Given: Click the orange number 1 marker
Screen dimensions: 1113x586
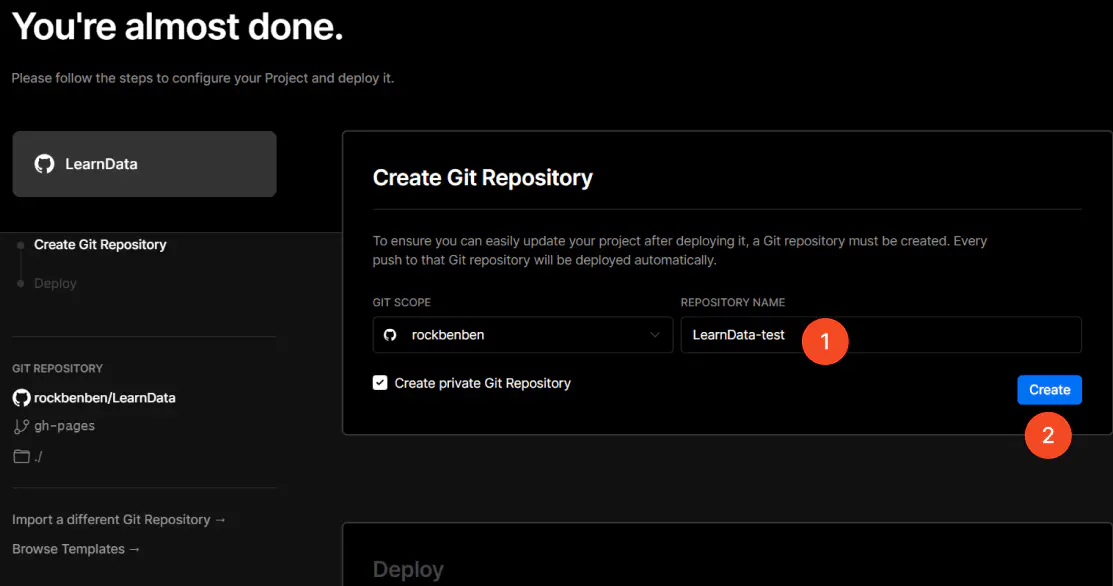Looking at the screenshot, I should [825, 341].
